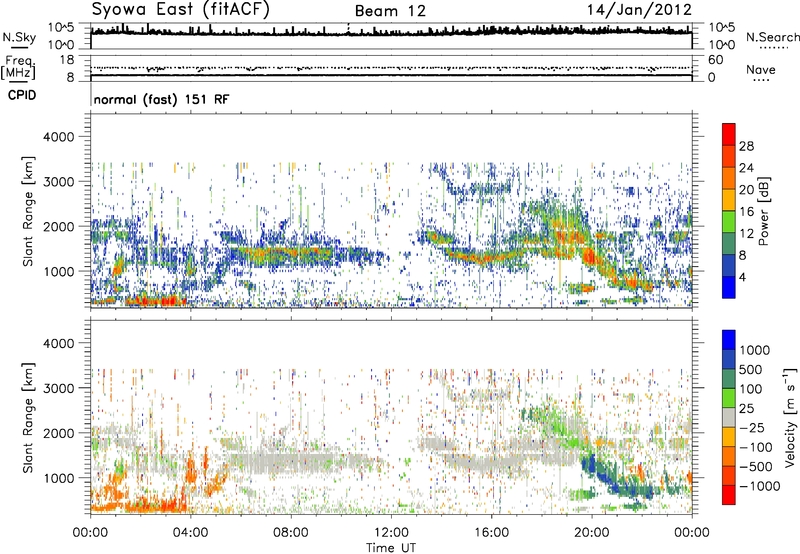Select the '24' label on the Power colorbar
The height and width of the screenshot is (554, 800).
coord(746,168)
